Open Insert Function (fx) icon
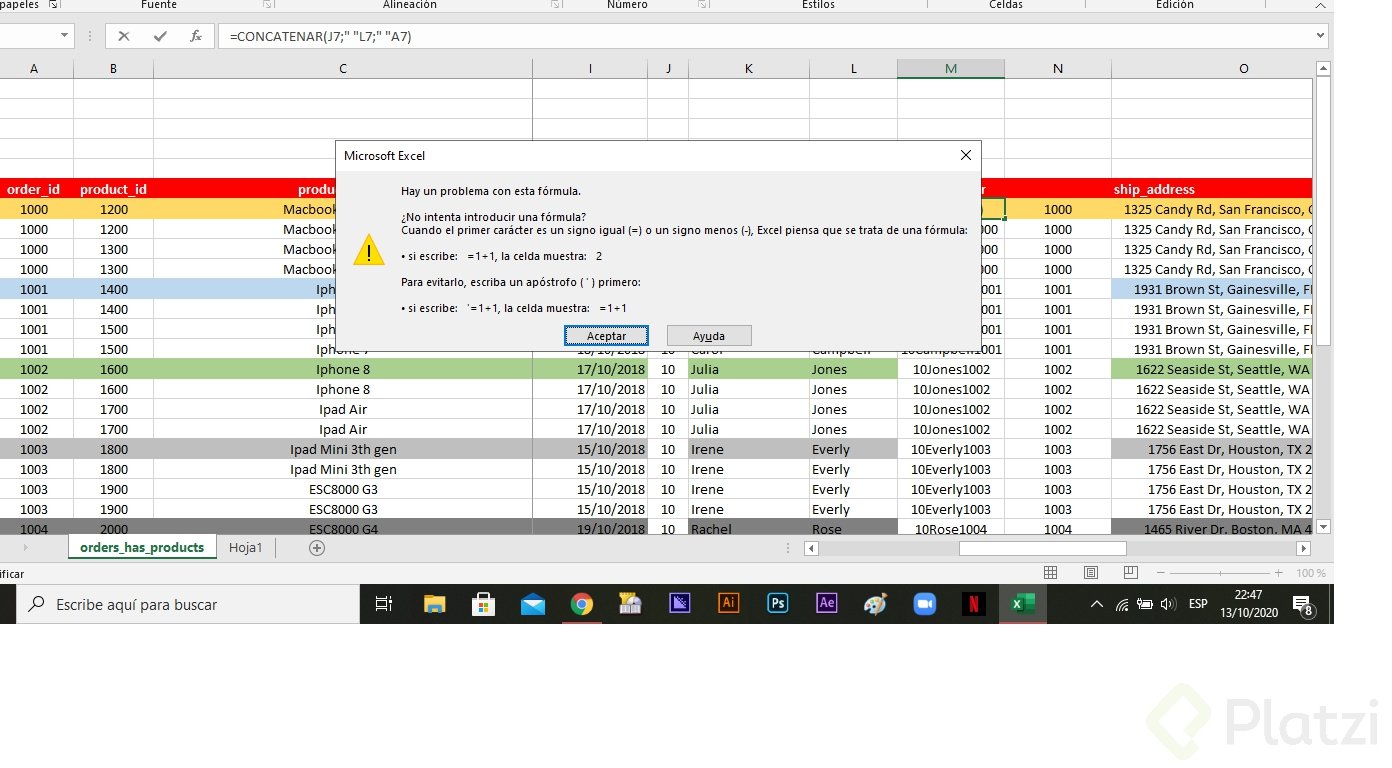1392x768 pixels. click(196, 36)
